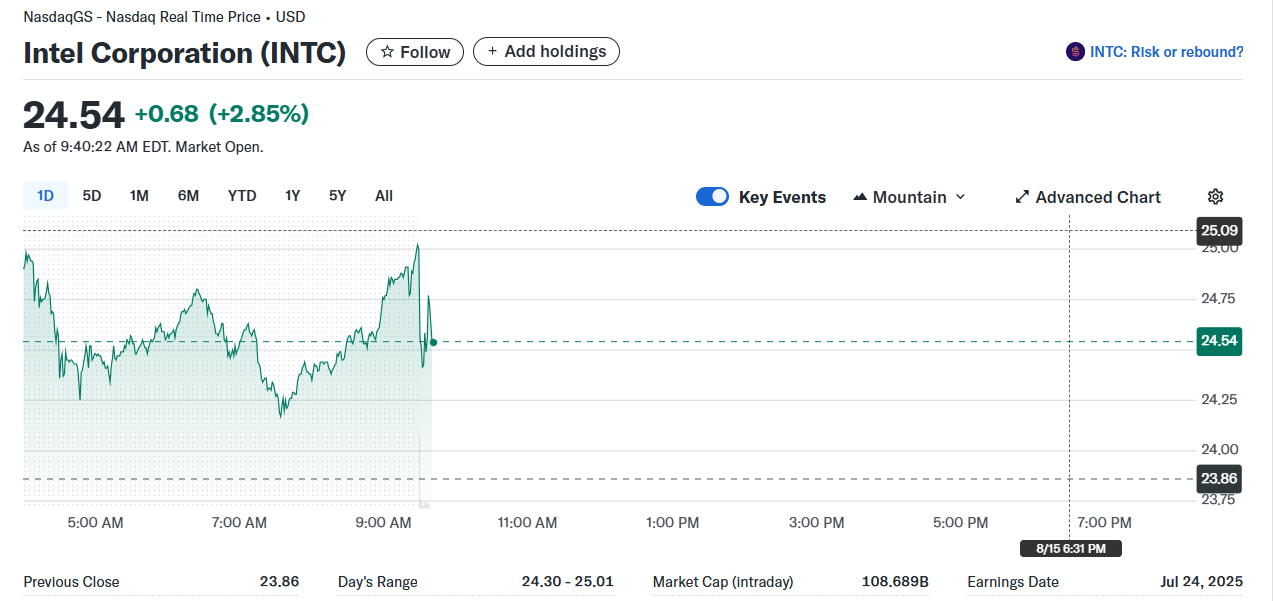The height and width of the screenshot is (601, 1273).
Task: Select the YTD range tab
Action: pos(242,196)
